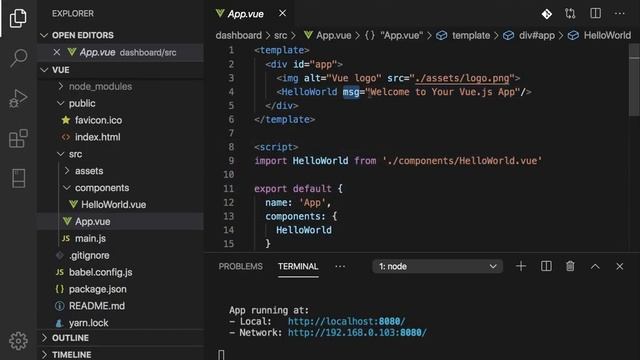Click the src breadcrumb
Image resolution: width=640 pixels, height=360 pixels.
tap(280, 36)
